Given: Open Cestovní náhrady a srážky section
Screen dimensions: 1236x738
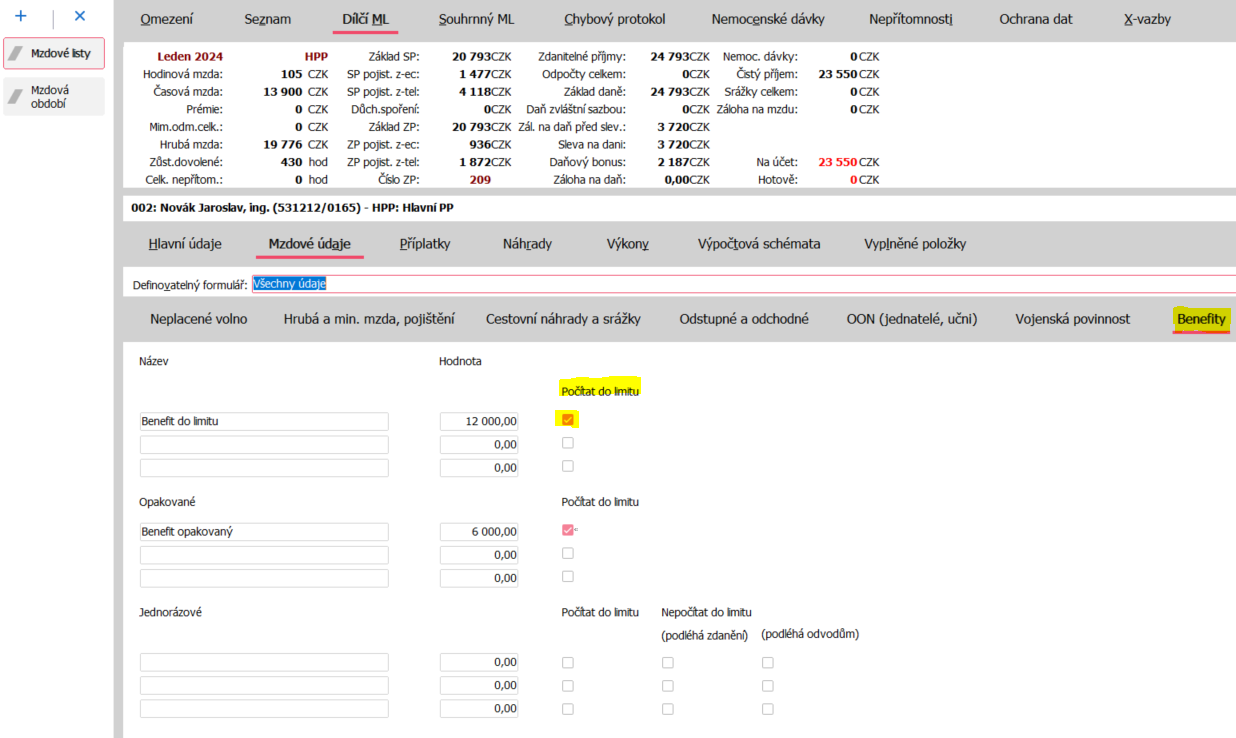Looking at the screenshot, I should (x=563, y=319).
